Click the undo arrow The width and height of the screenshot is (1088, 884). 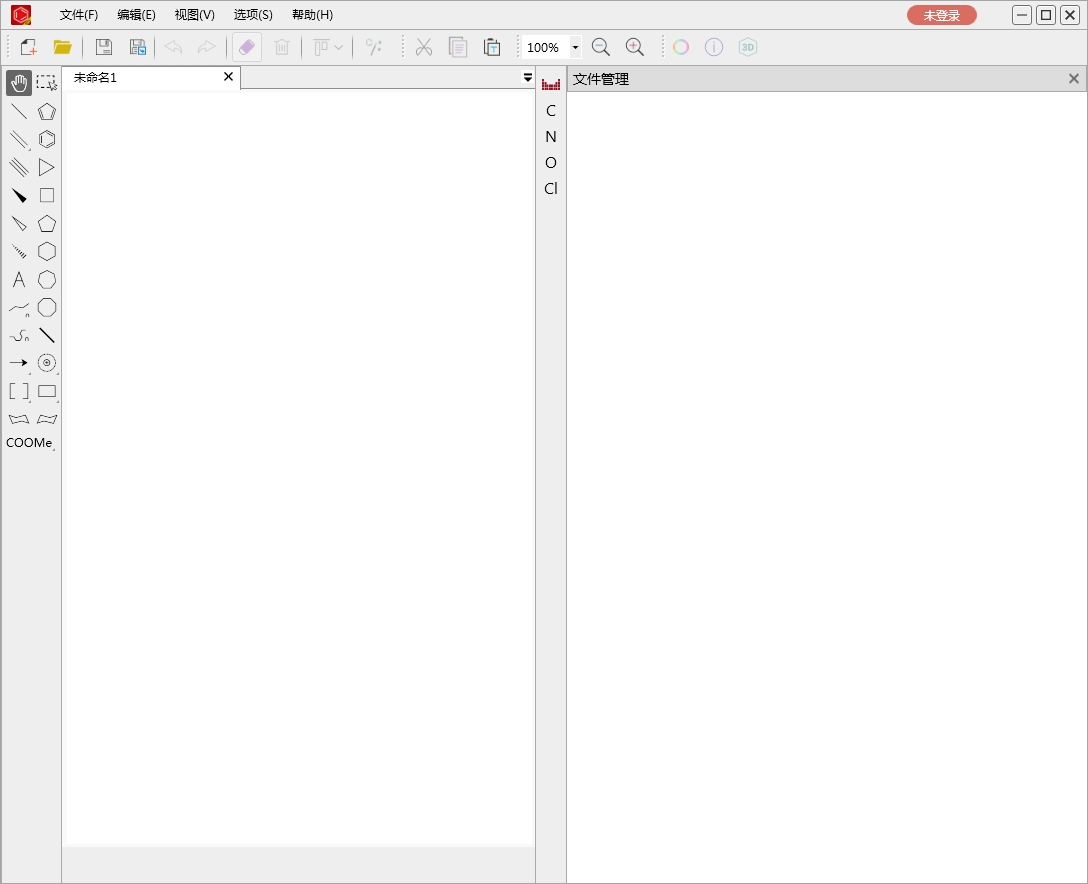(x=173, y=47)
